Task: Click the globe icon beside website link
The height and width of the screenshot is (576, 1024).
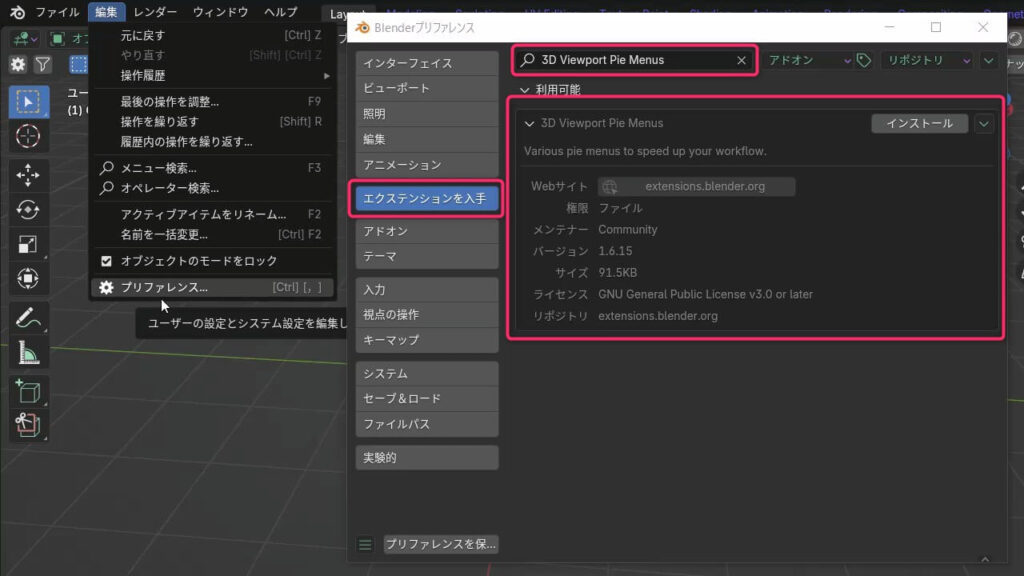Action: click(x=609, y=187)
